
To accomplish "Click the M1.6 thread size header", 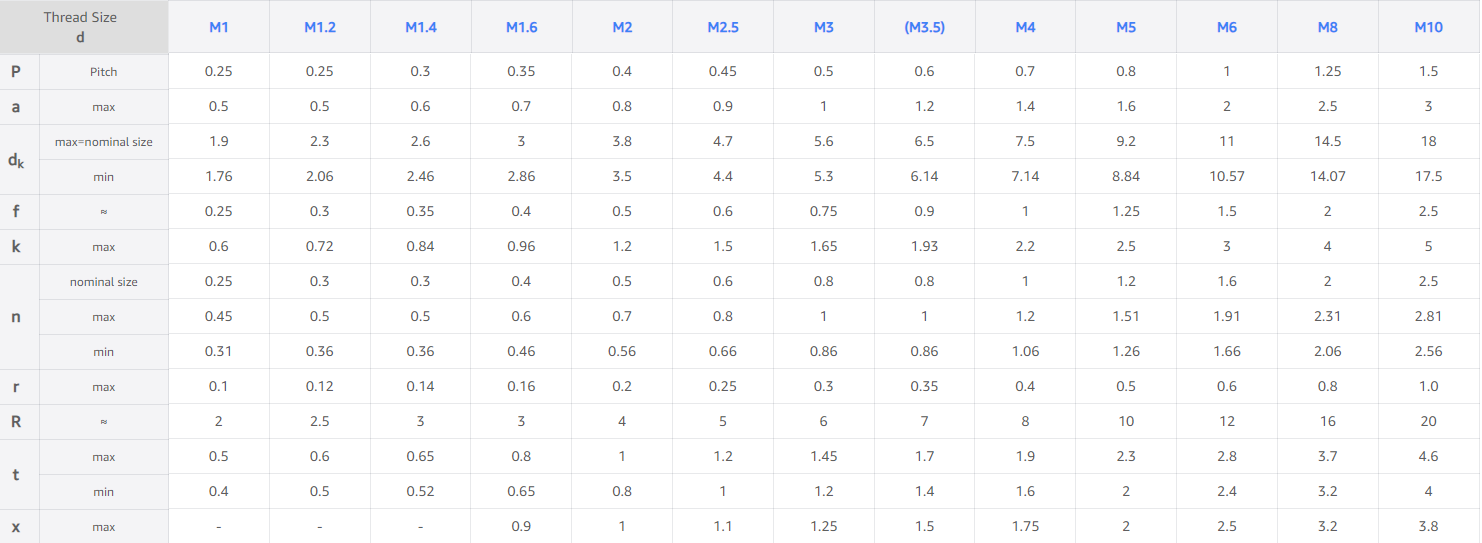I will coord(522,27).
